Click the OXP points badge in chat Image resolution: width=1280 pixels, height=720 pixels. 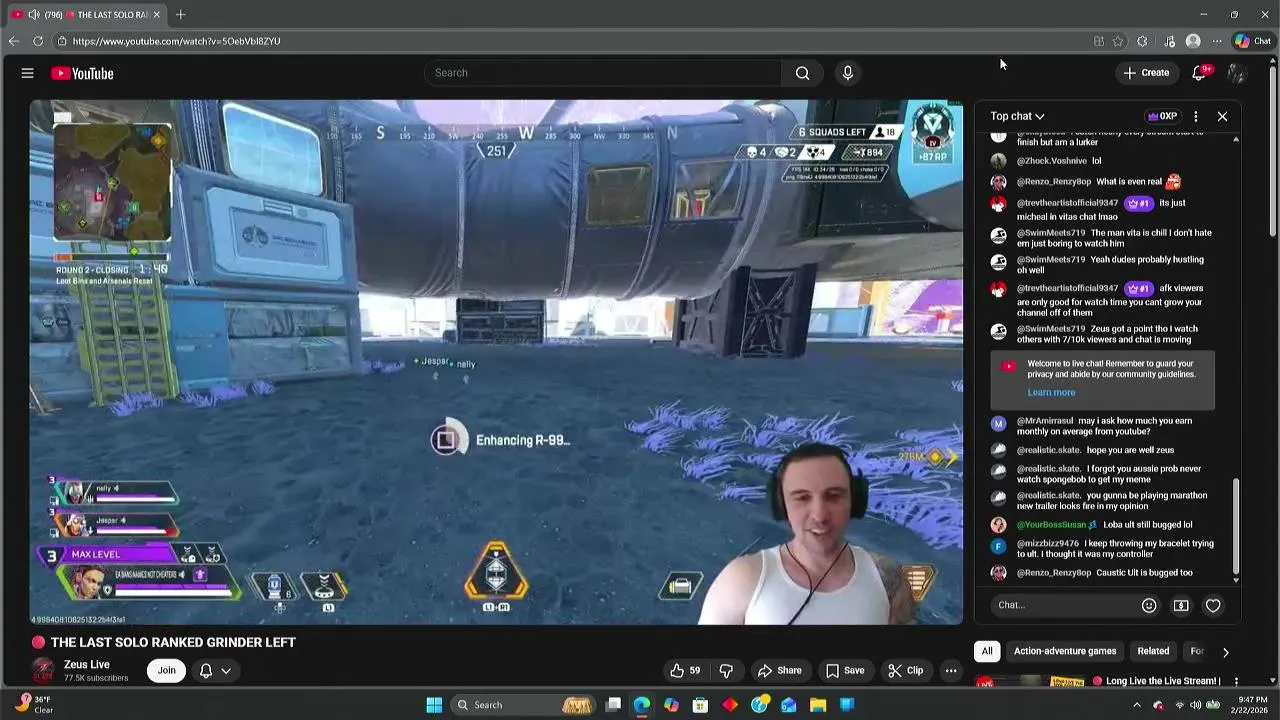(x=1162, y=116)
